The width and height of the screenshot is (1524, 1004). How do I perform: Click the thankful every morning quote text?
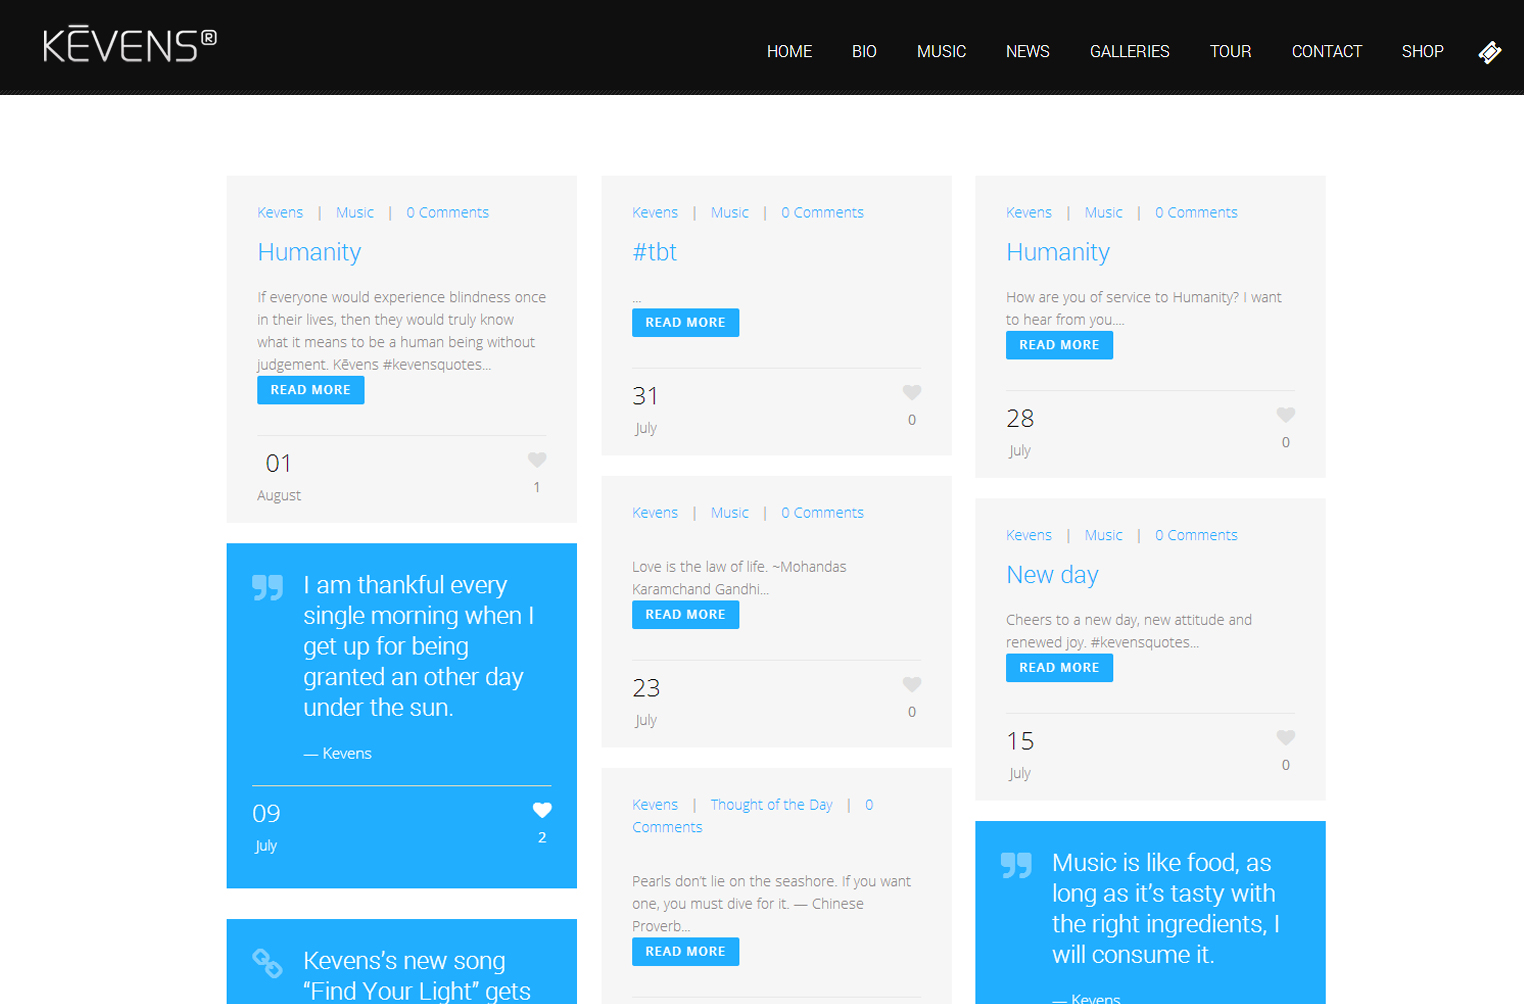tap(418, 646)
